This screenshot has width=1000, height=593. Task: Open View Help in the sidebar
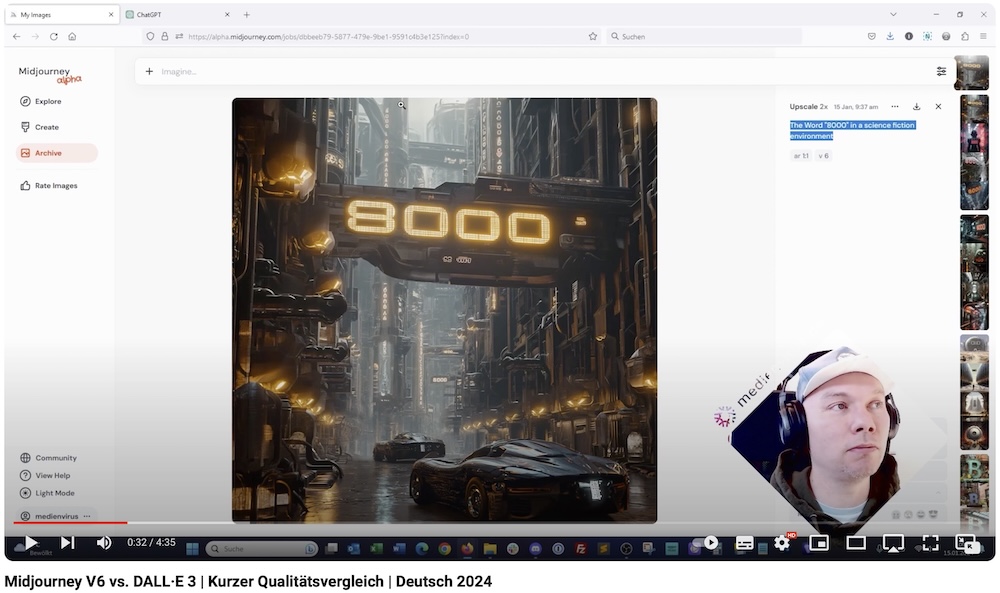(x=45, y=476)
